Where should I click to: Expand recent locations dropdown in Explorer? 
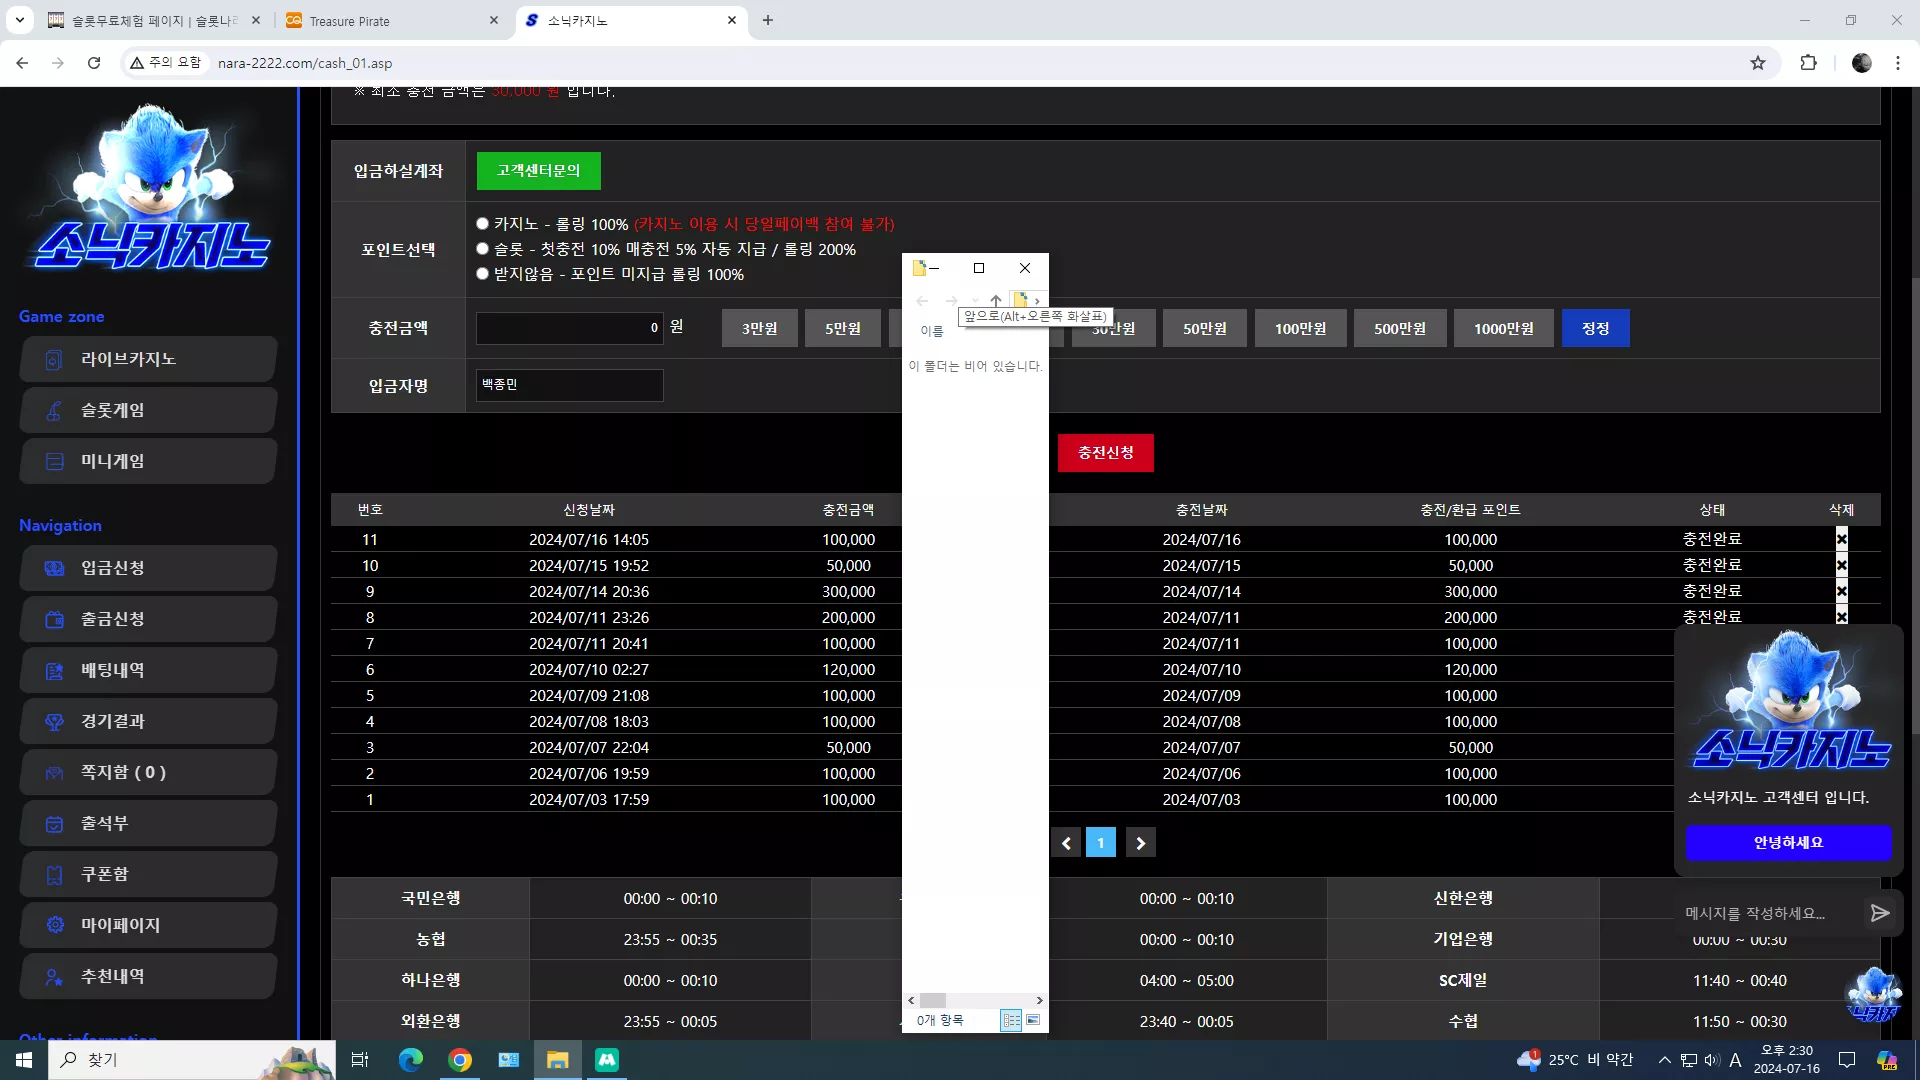(x=975, y=301)
